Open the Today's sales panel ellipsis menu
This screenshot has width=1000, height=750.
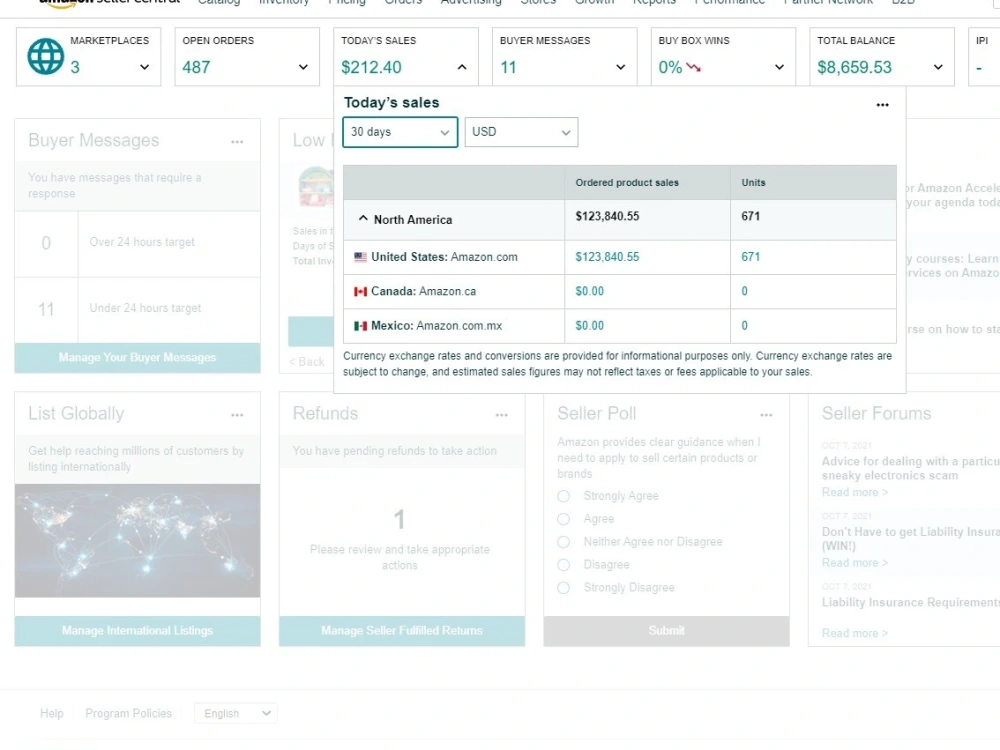[882, 105]
